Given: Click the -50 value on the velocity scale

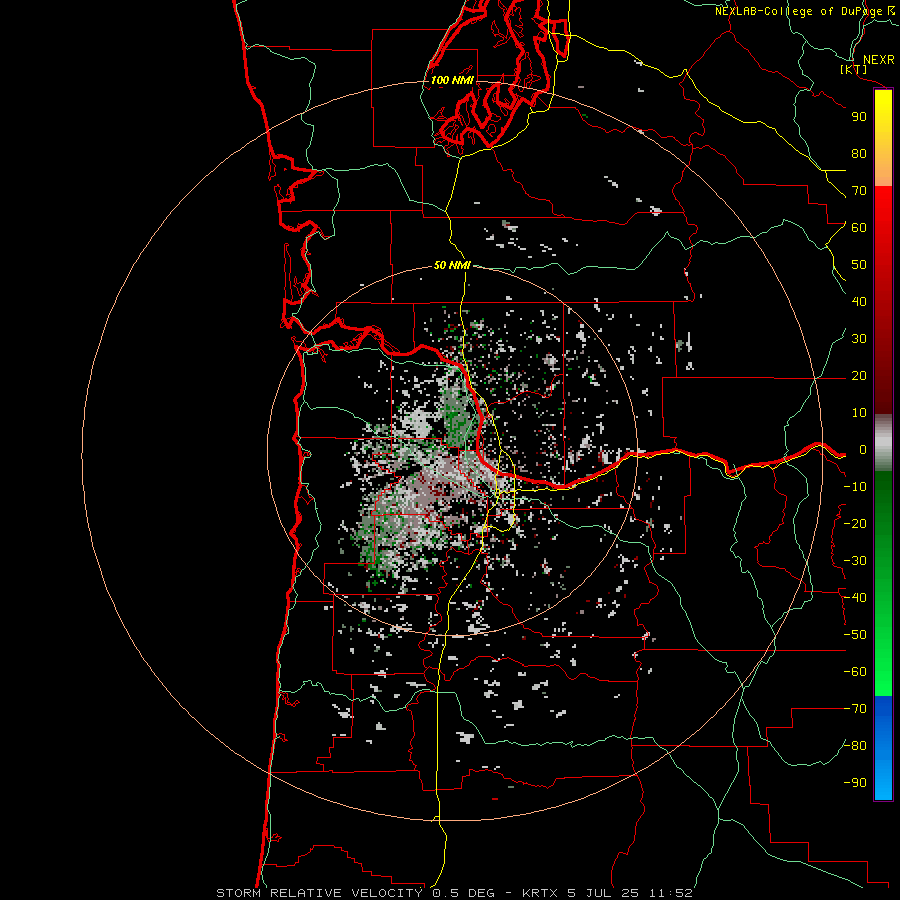Looking at the screenshot, I should click(855, 635).
